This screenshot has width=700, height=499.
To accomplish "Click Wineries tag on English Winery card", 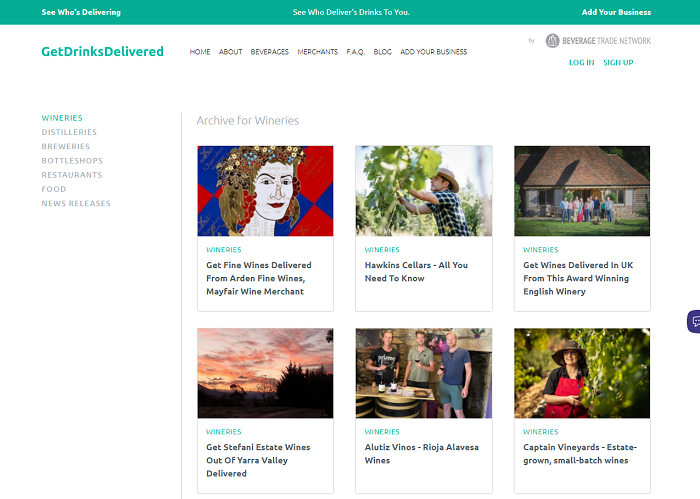I will [x=541, y=250].
